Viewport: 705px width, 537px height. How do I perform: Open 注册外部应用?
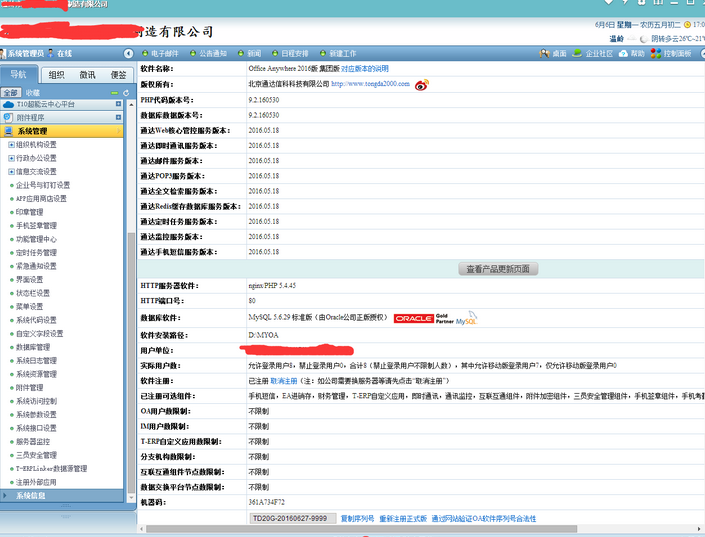point(36,482)
